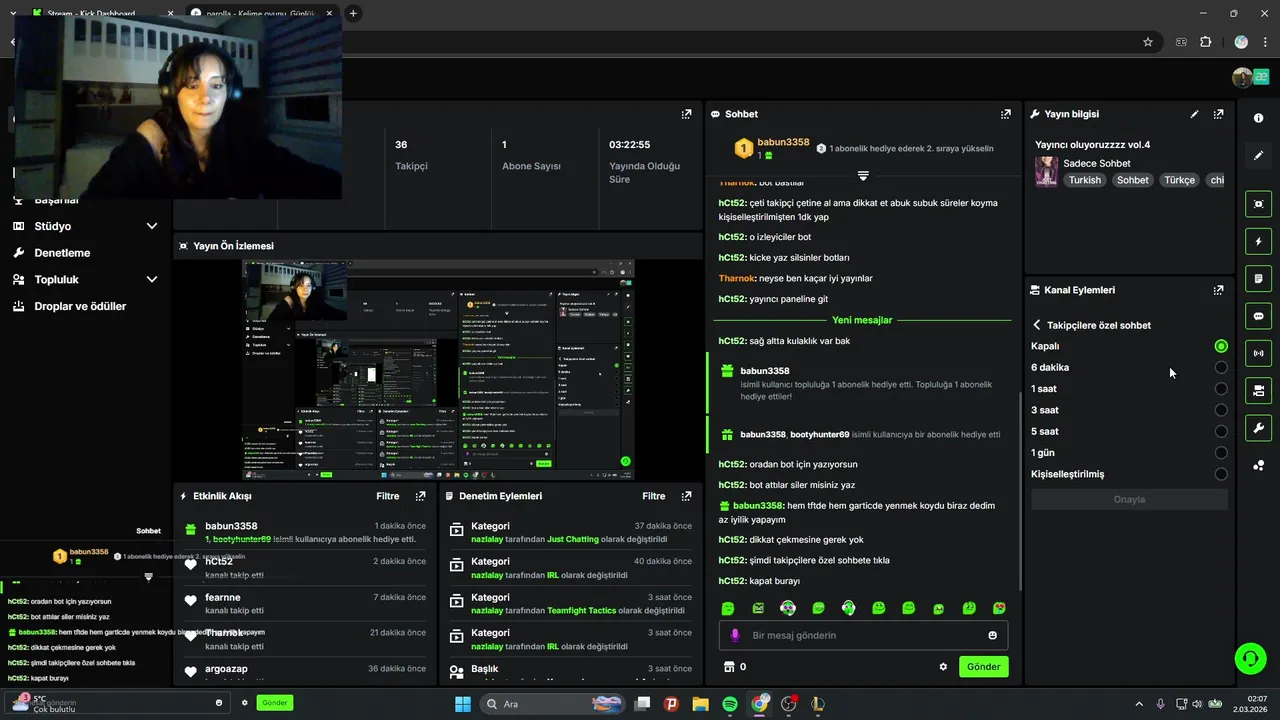
Task: Pop out the Kanal Eylemleri panel
Action: [1218, 290]
